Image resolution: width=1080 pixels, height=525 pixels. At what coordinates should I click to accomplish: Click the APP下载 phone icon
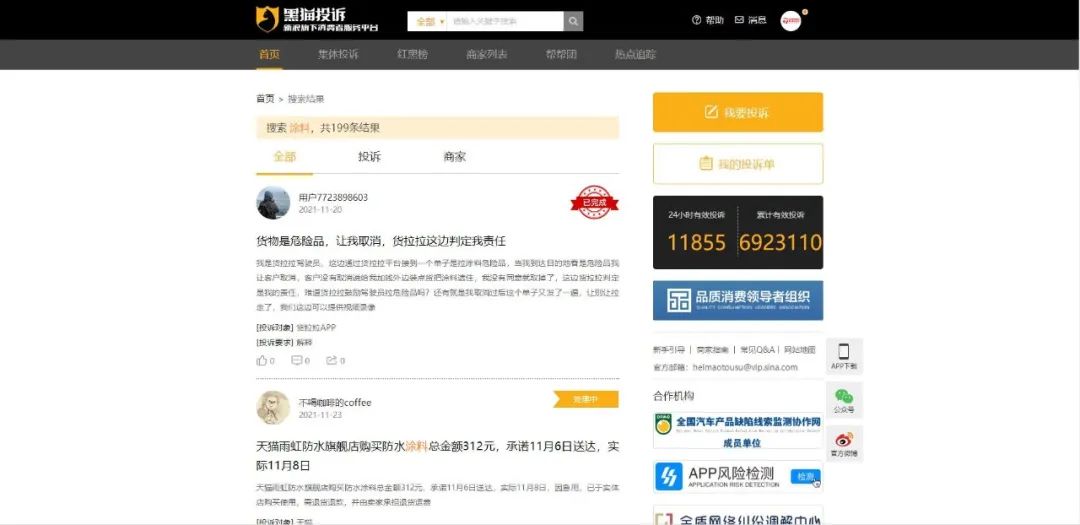coord(844,356)
